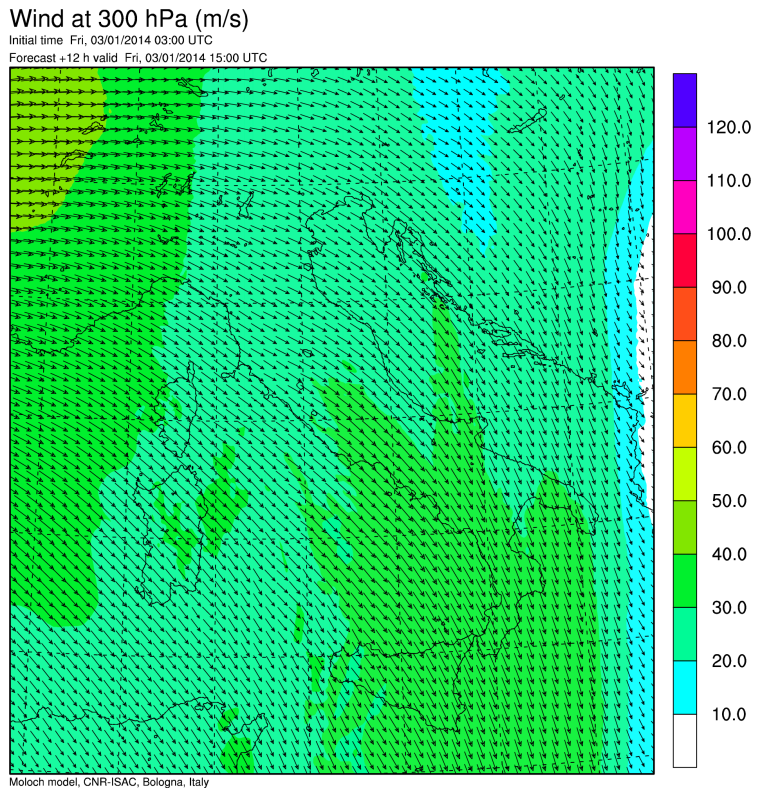Click the 'Moloch model, CNR-ISAC, Bologna, Italy' credit

(x=109, y=782)
